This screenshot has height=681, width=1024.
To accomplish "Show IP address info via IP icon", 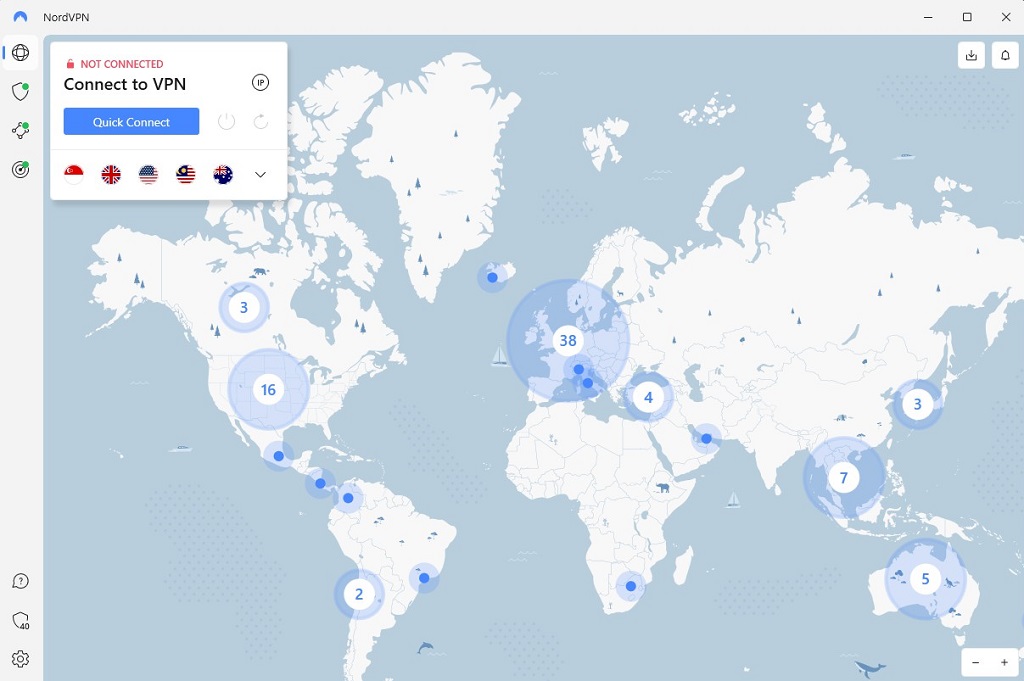I will [x=261, y=82].
